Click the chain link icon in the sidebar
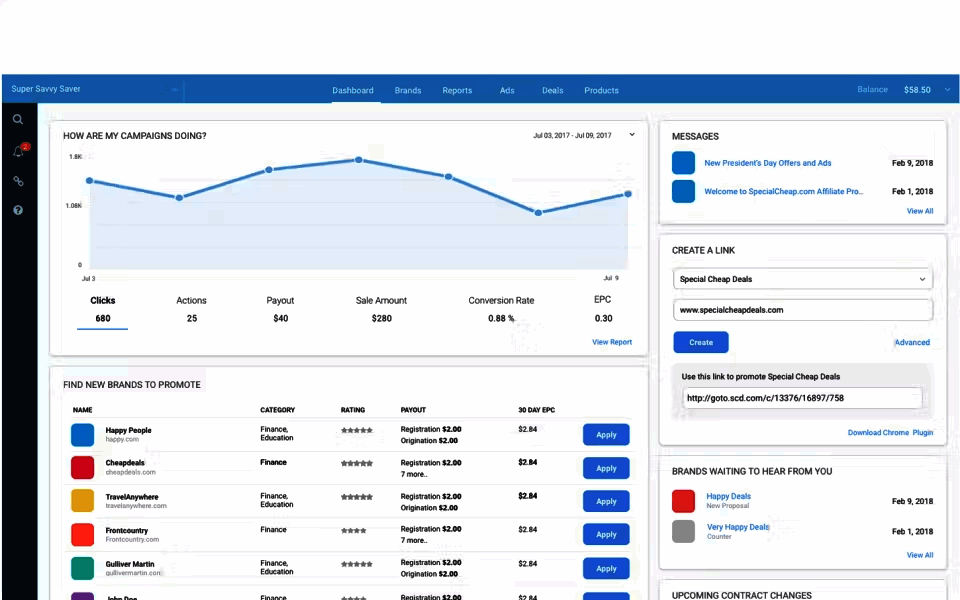The width and height of the screenshot is (960, 600). pos(18,181)
